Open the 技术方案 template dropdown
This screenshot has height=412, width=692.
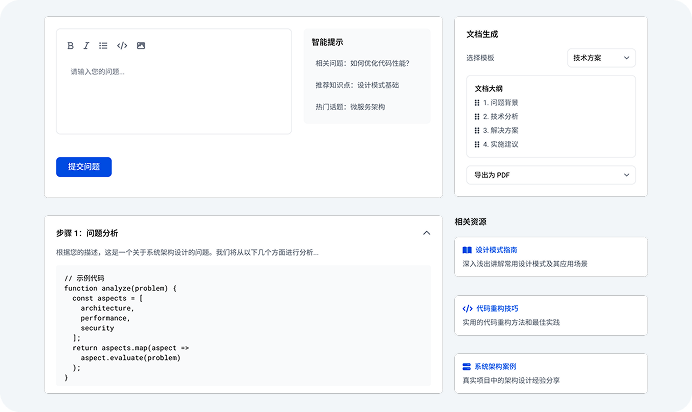[601, 58]
